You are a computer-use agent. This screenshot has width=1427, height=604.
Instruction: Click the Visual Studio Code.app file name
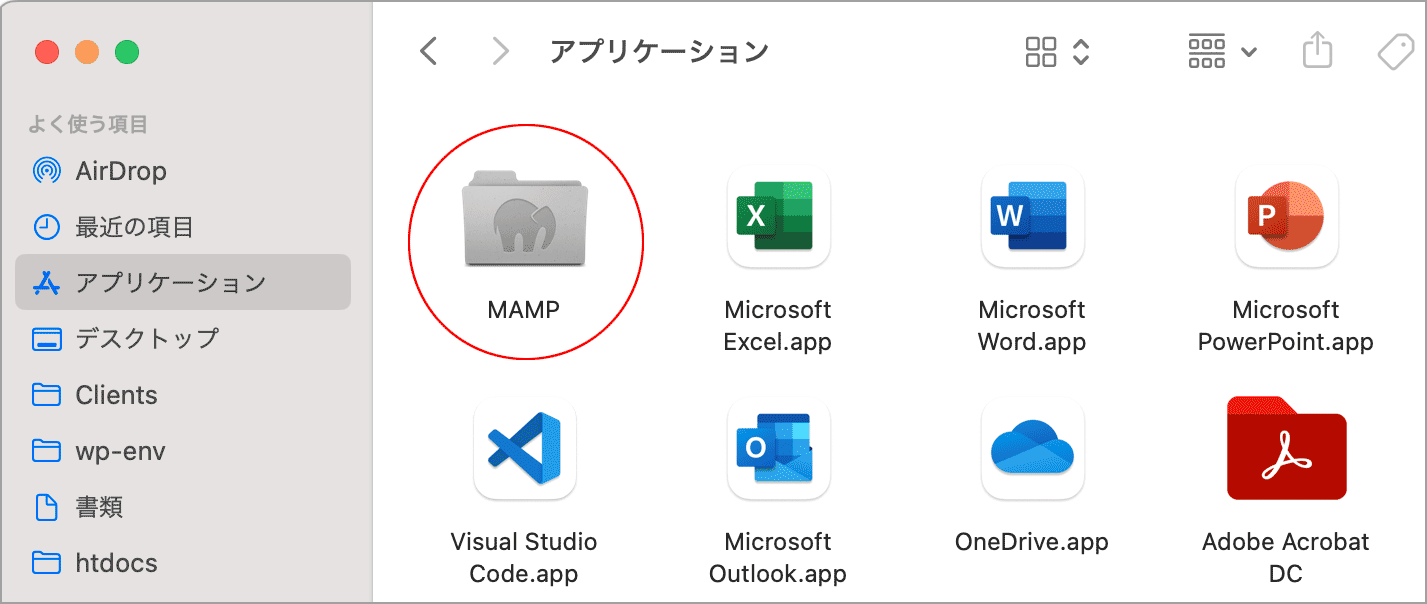pyautogui.click(x=524, y=558)
